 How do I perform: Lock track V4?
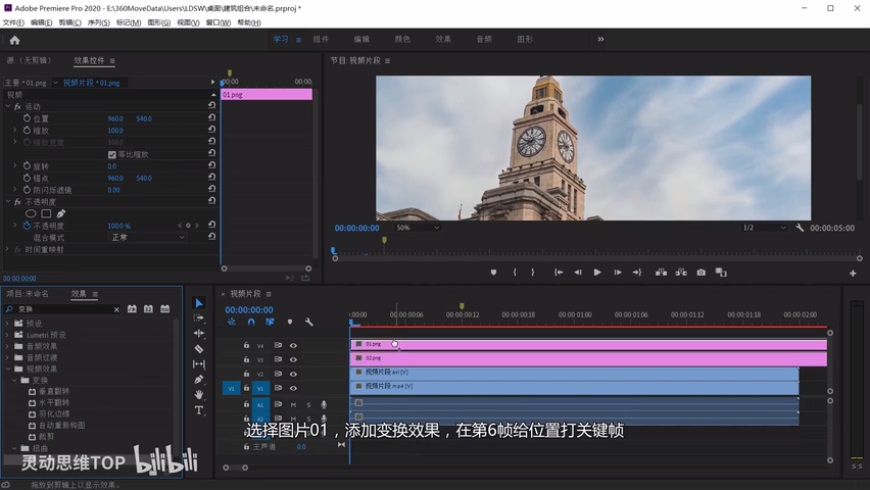[x=246, y=345]
